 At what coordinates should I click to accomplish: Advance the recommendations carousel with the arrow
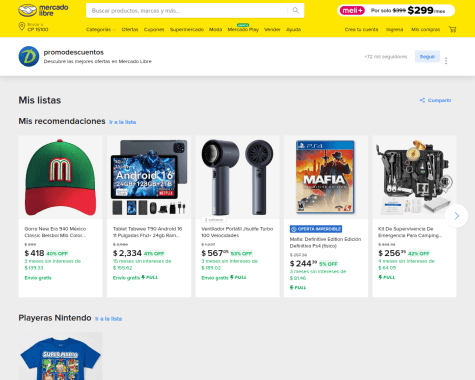pos(457,216)
